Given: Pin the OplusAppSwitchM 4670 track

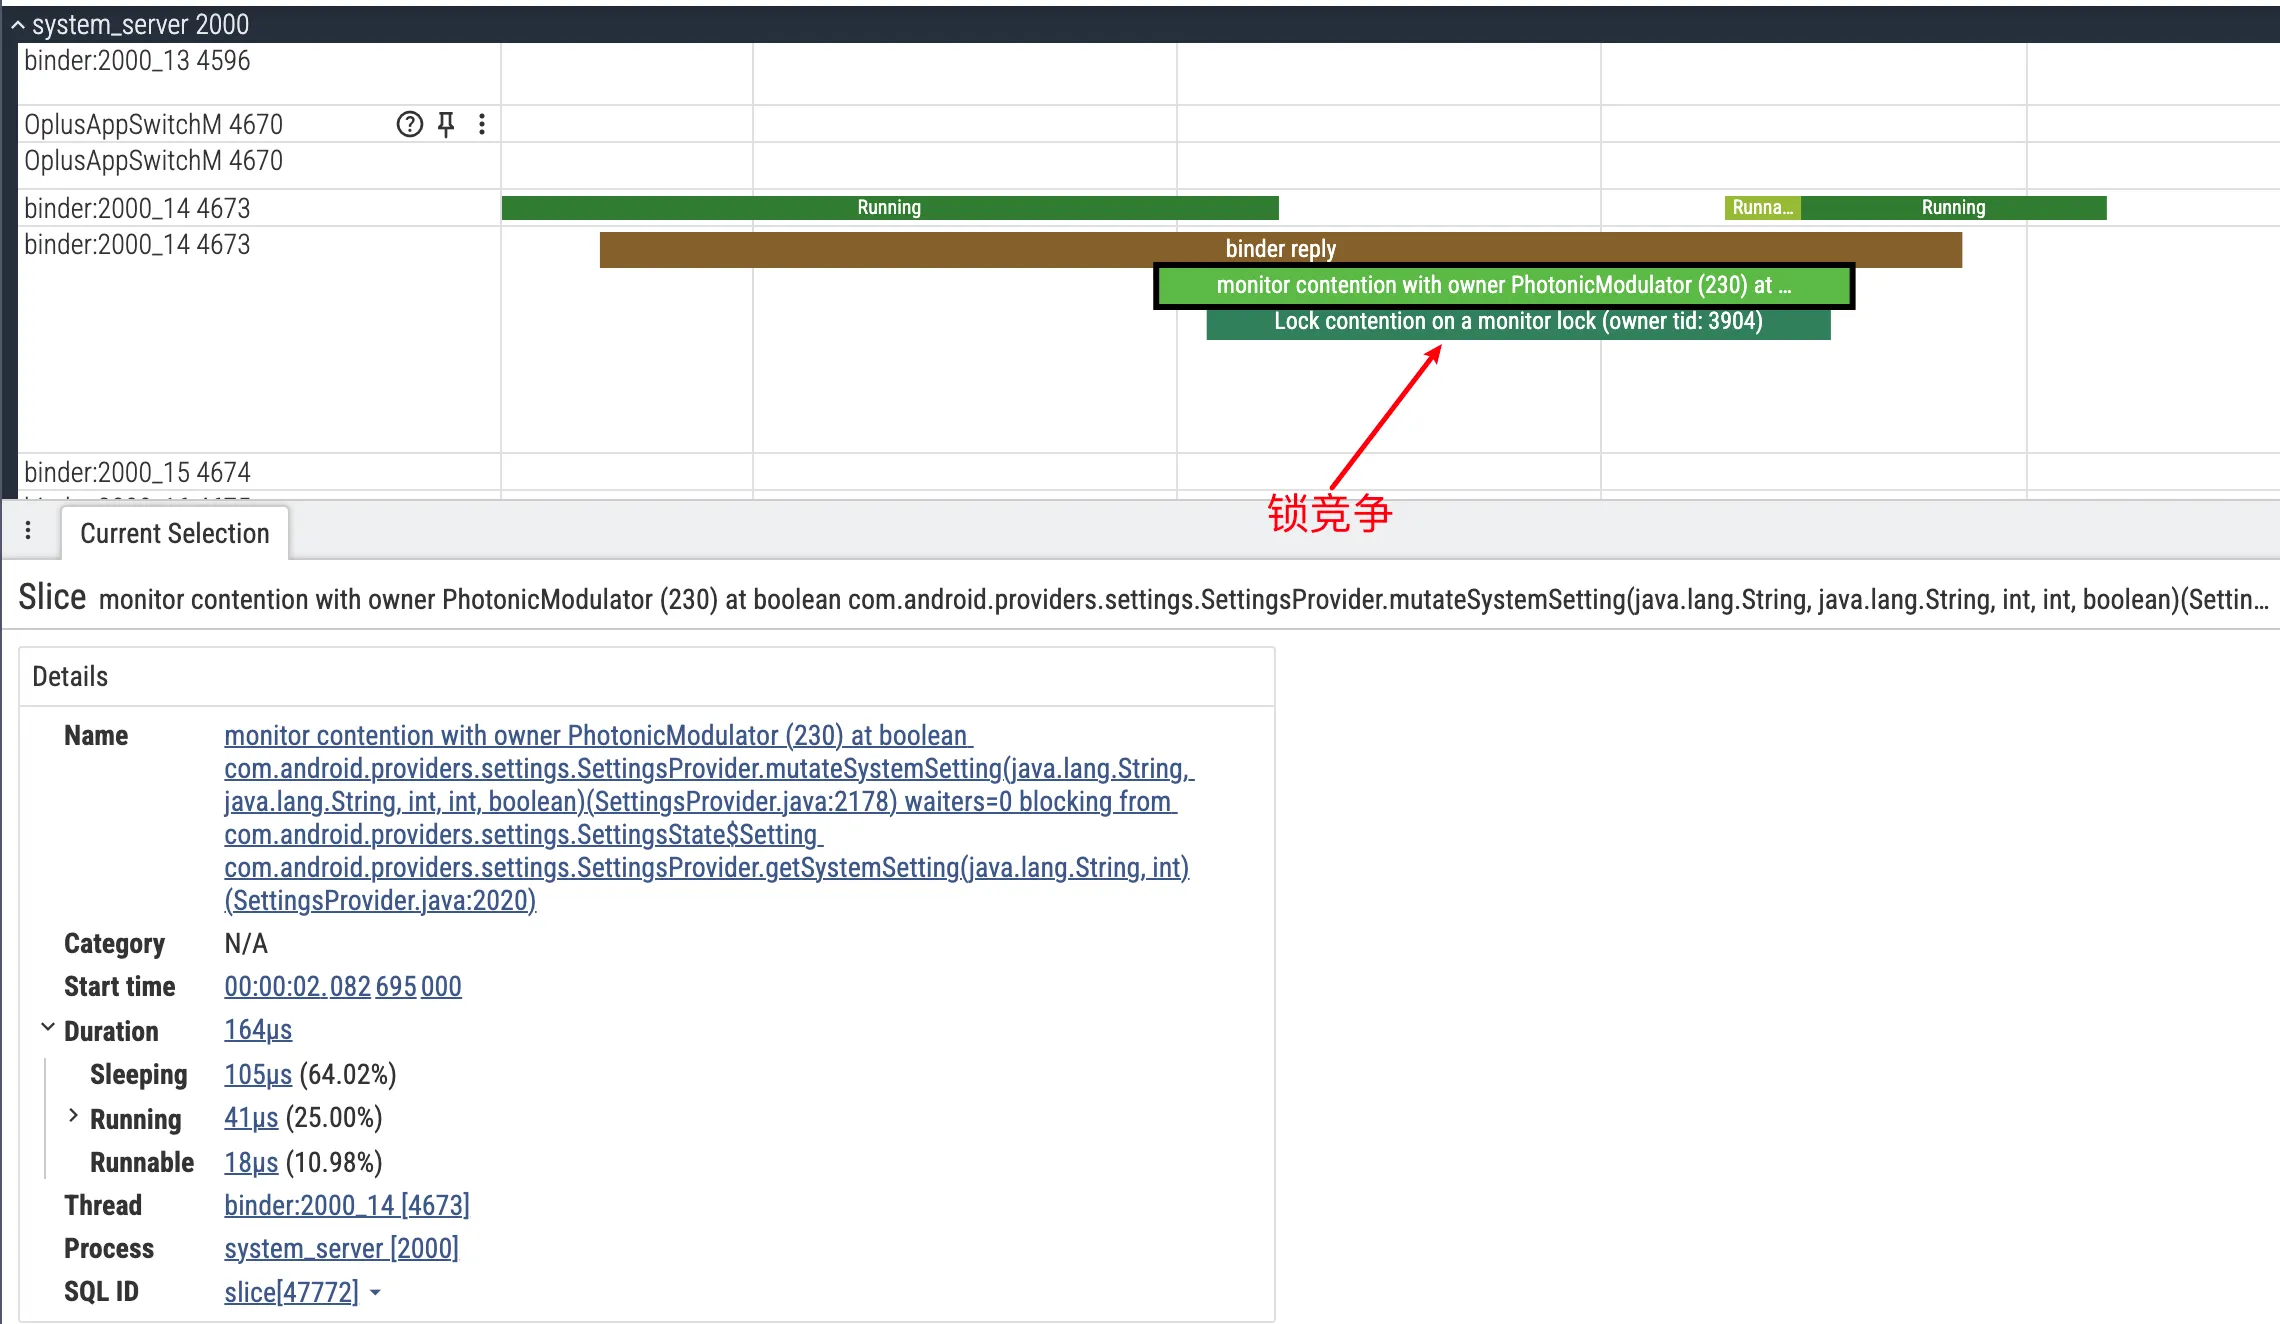Looking at the screenshot, I should 446,124.
